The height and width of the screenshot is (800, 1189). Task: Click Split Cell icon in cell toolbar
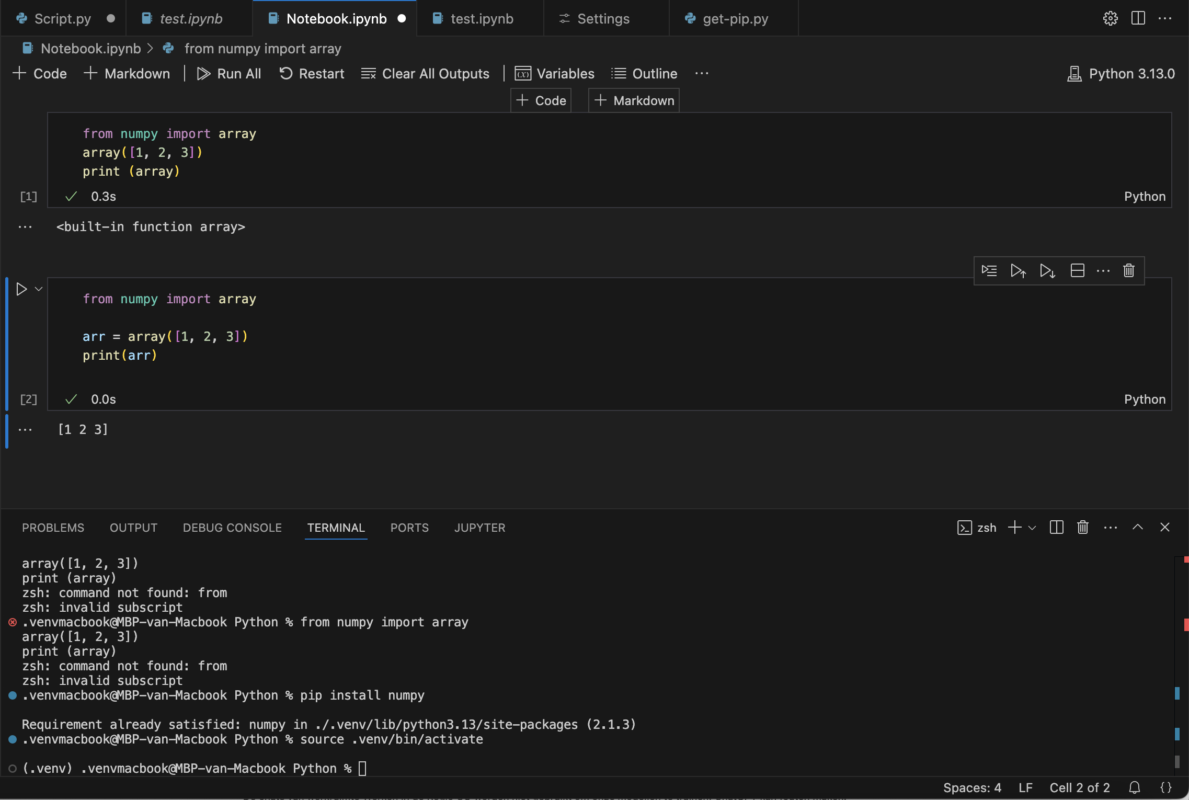1077,271
